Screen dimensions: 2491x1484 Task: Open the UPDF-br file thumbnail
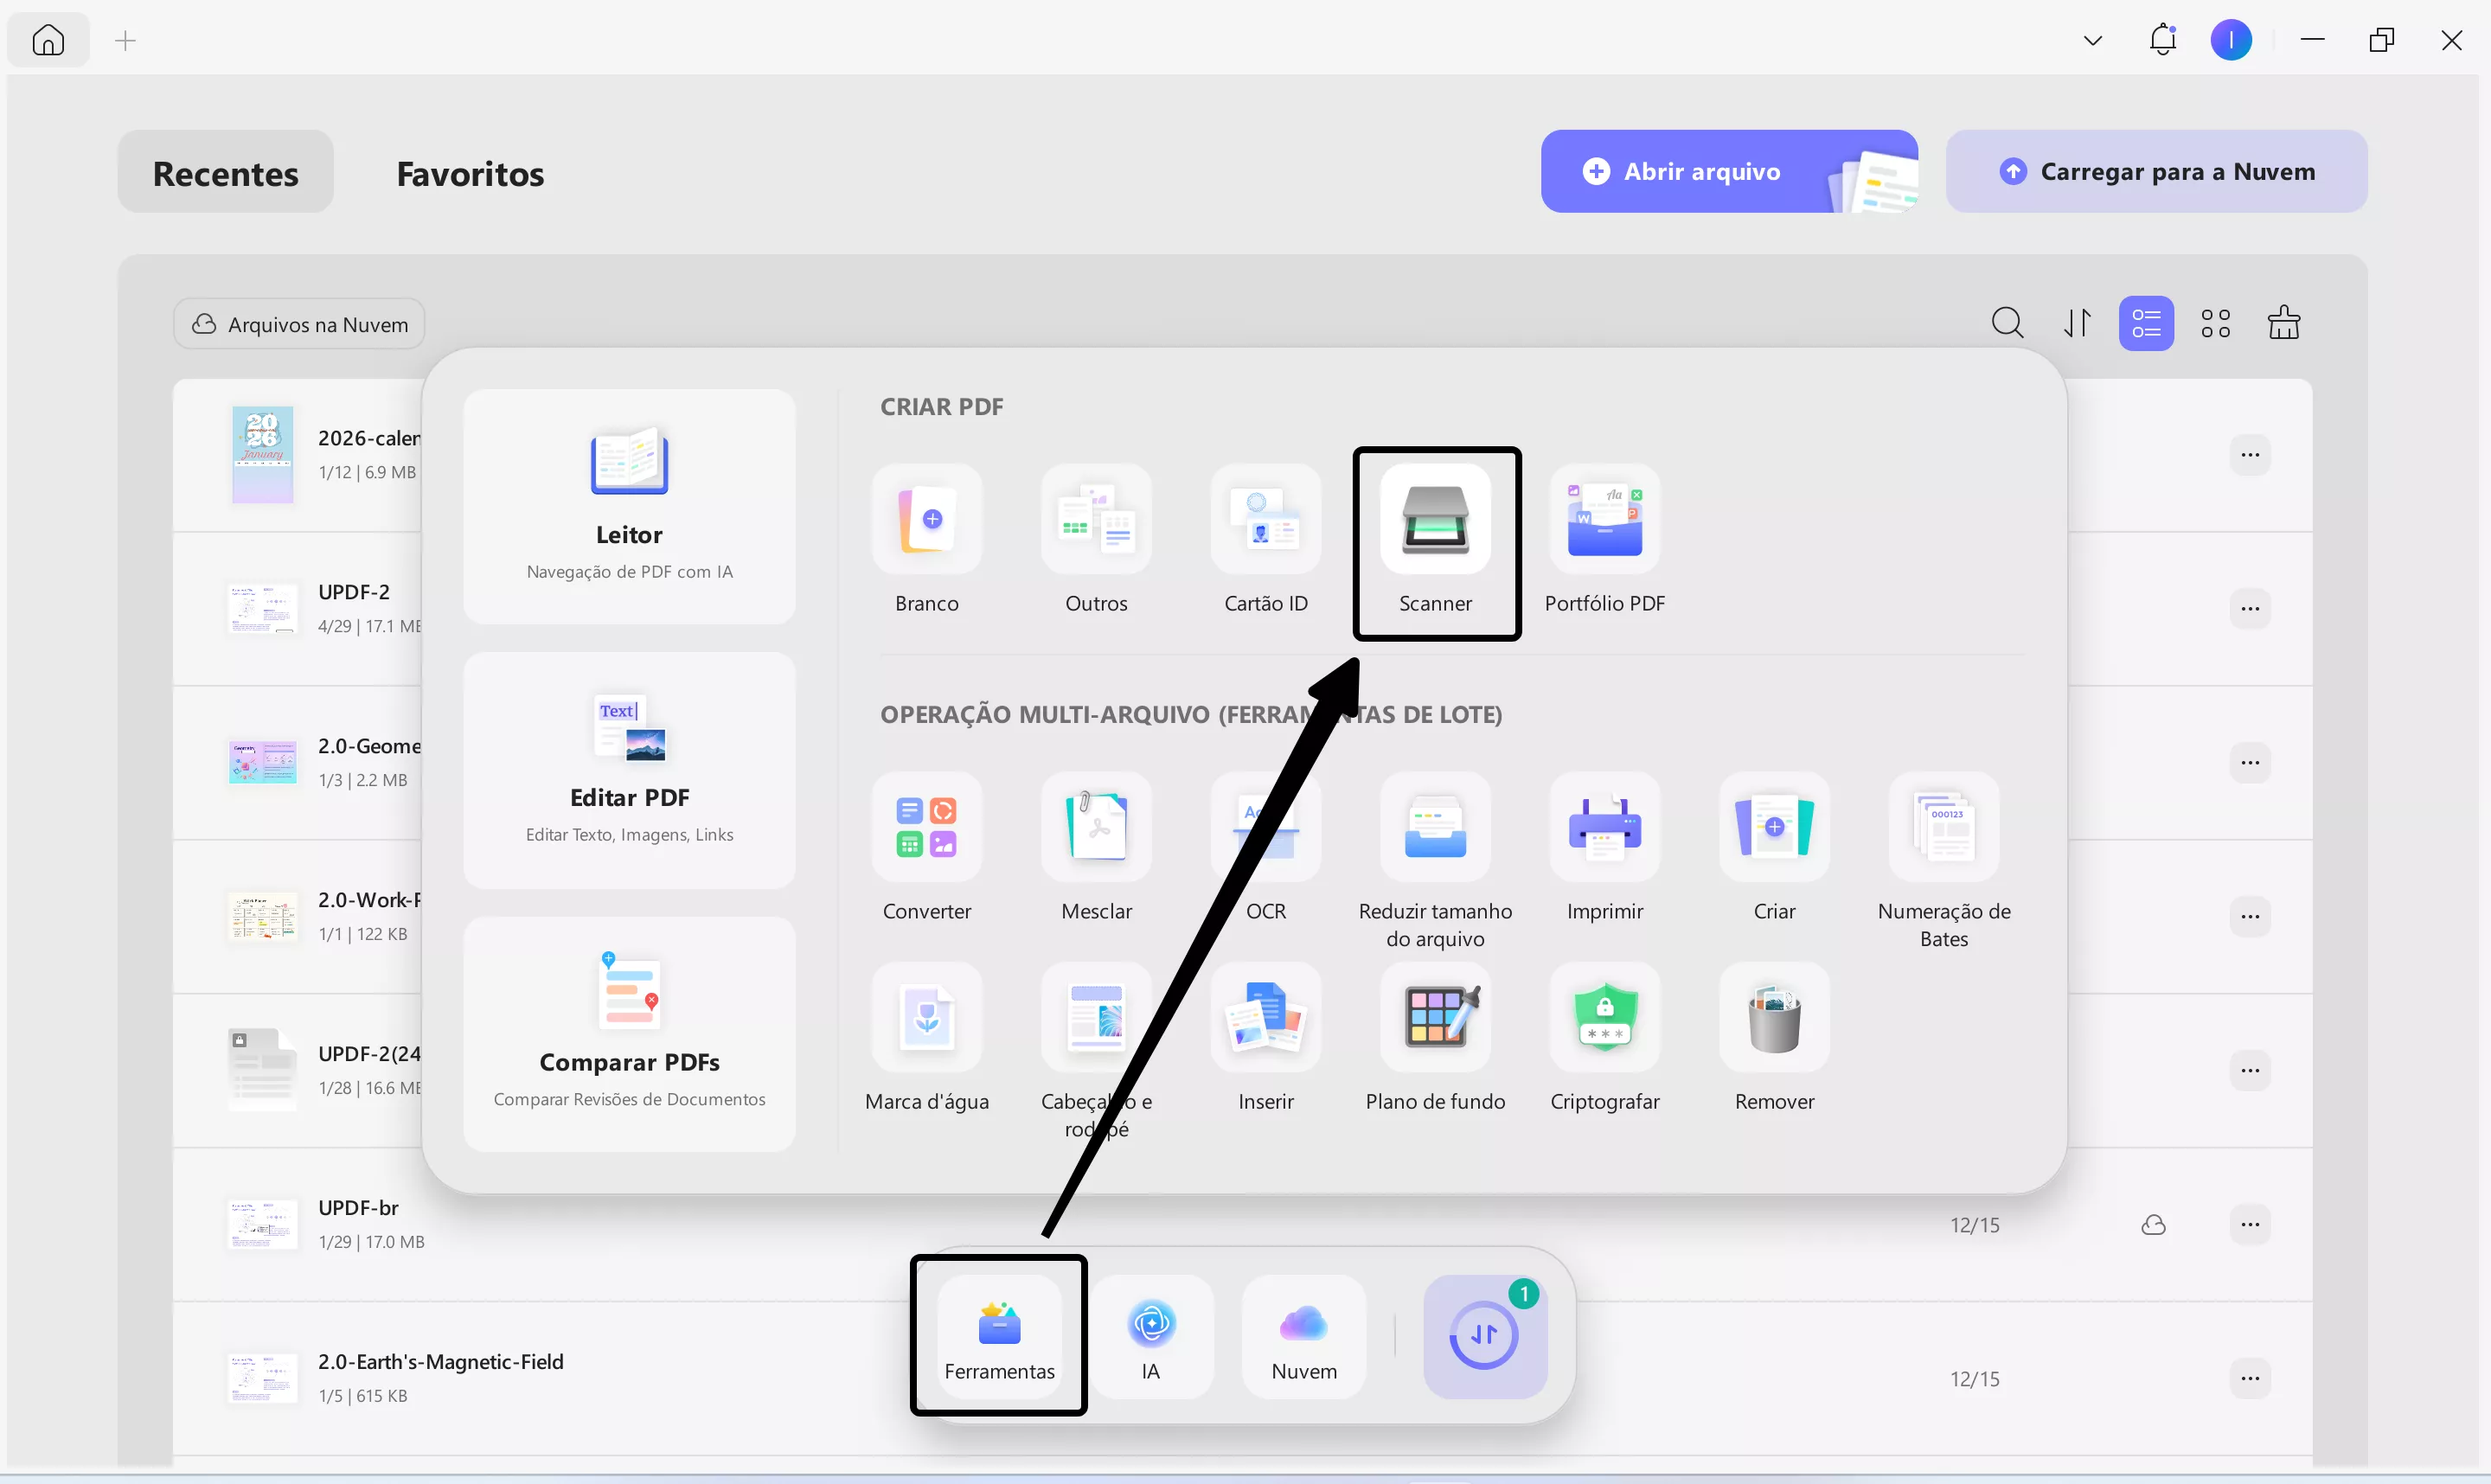(x=262, y=1224)
